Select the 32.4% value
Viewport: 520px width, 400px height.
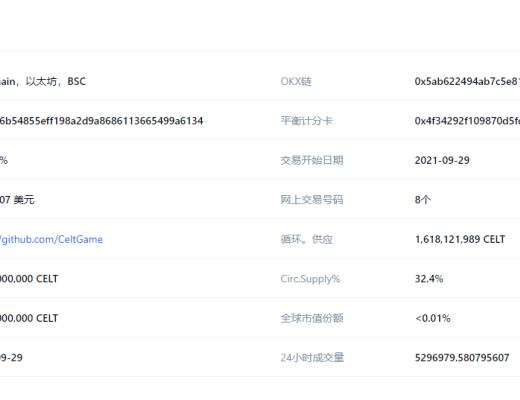tap(429, 279)
